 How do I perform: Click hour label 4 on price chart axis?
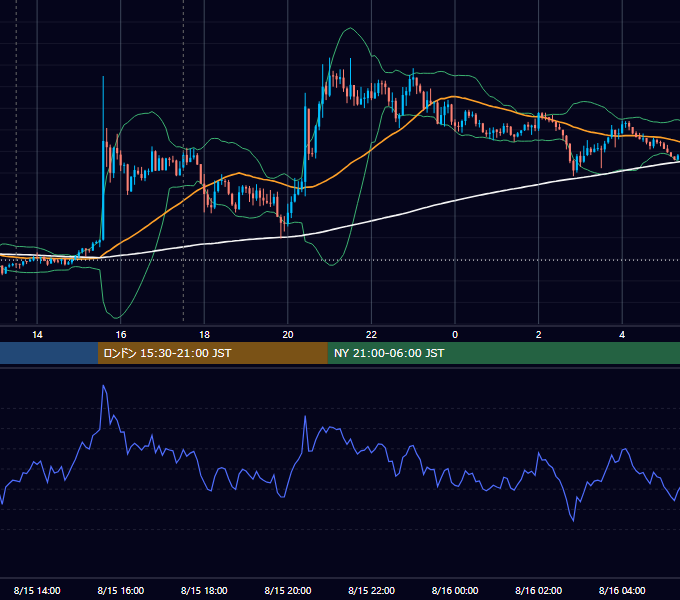click(622, 334)
